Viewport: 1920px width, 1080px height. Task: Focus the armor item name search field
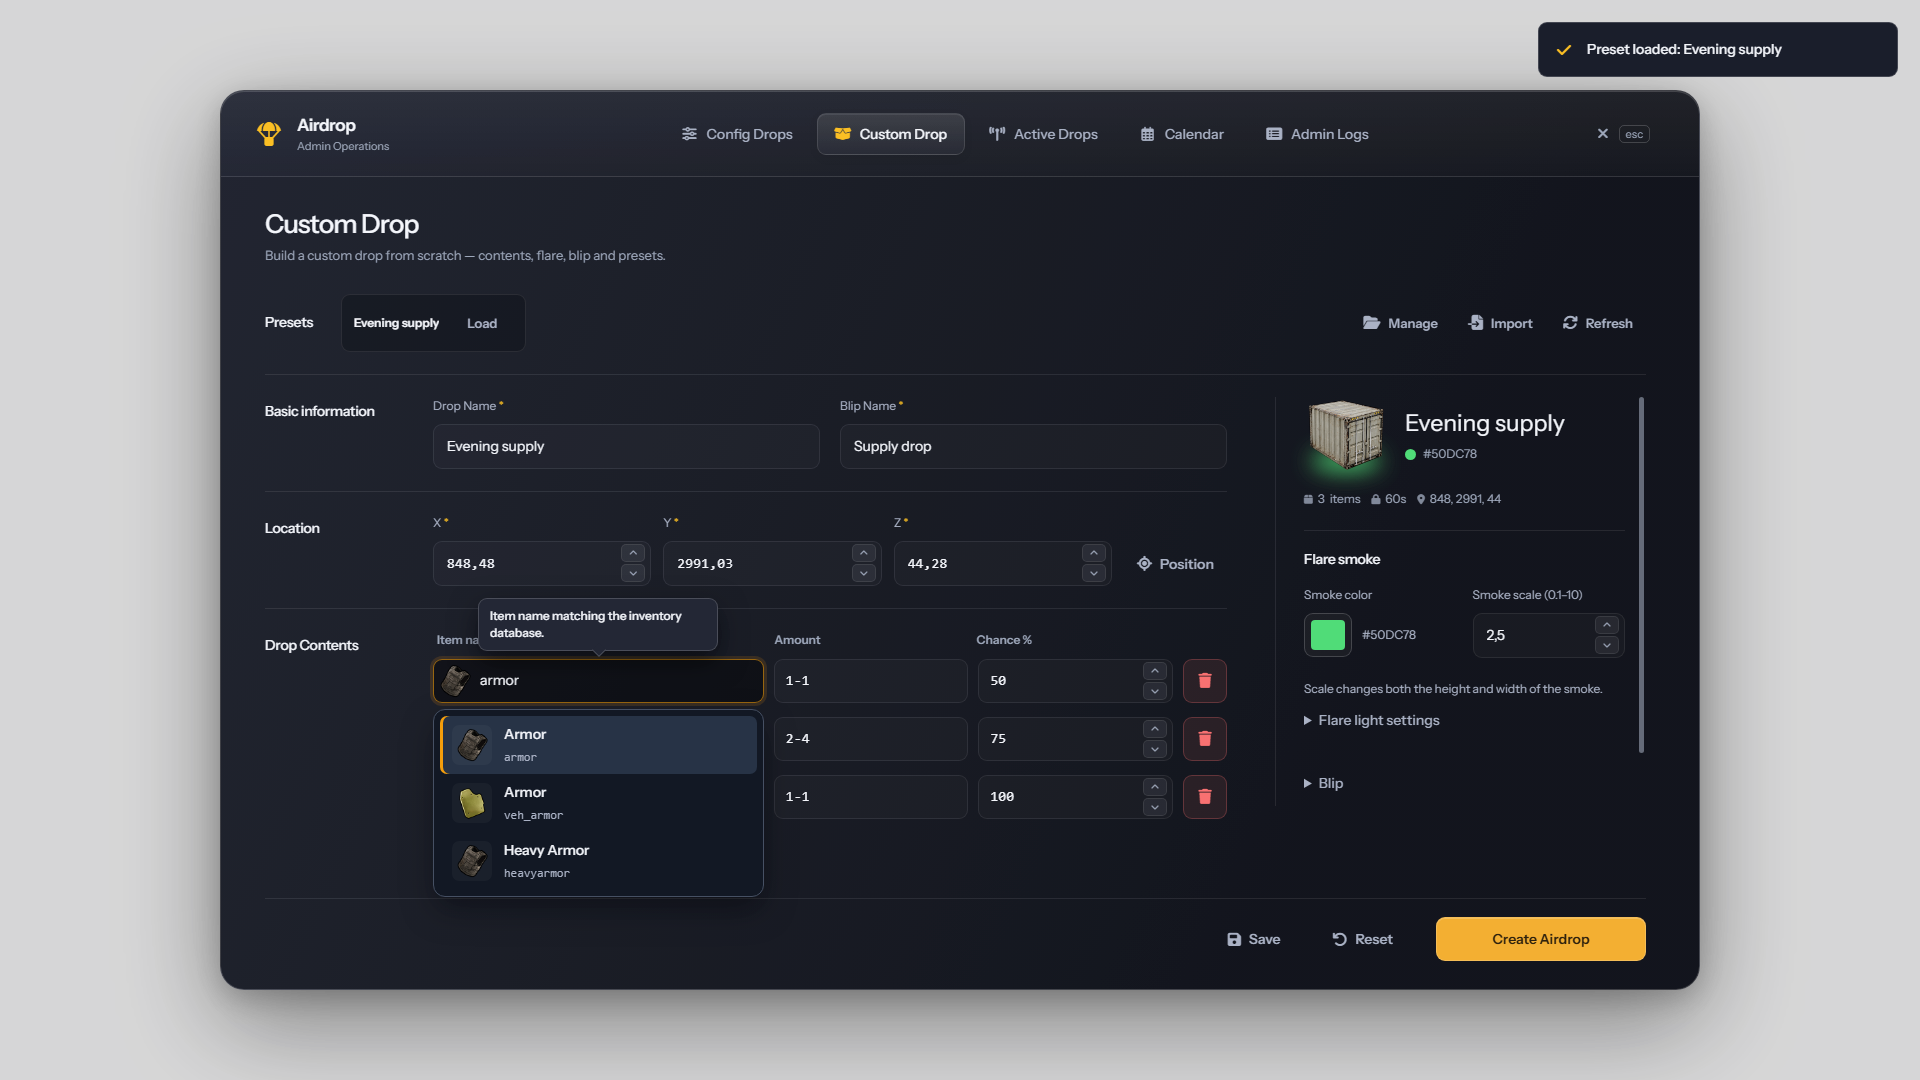[x=598, y=681]
